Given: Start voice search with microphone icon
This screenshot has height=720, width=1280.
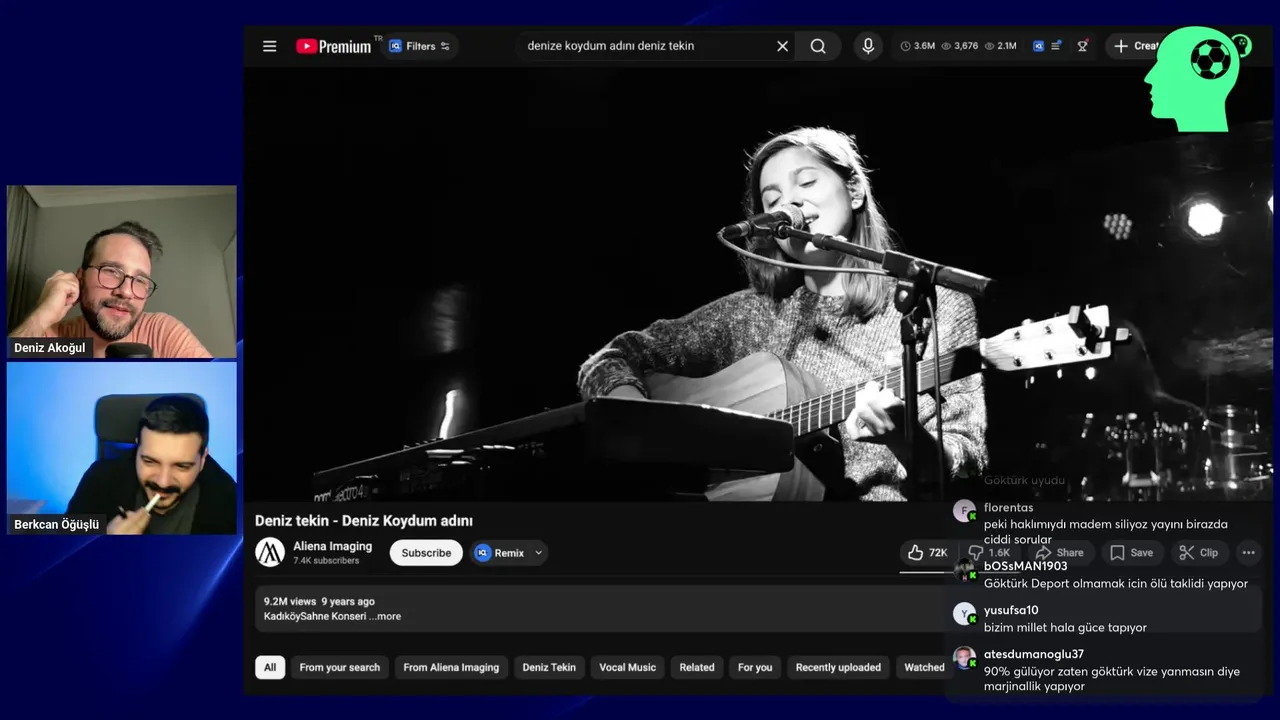Looking at the screenshot, I should click(868, 46).
